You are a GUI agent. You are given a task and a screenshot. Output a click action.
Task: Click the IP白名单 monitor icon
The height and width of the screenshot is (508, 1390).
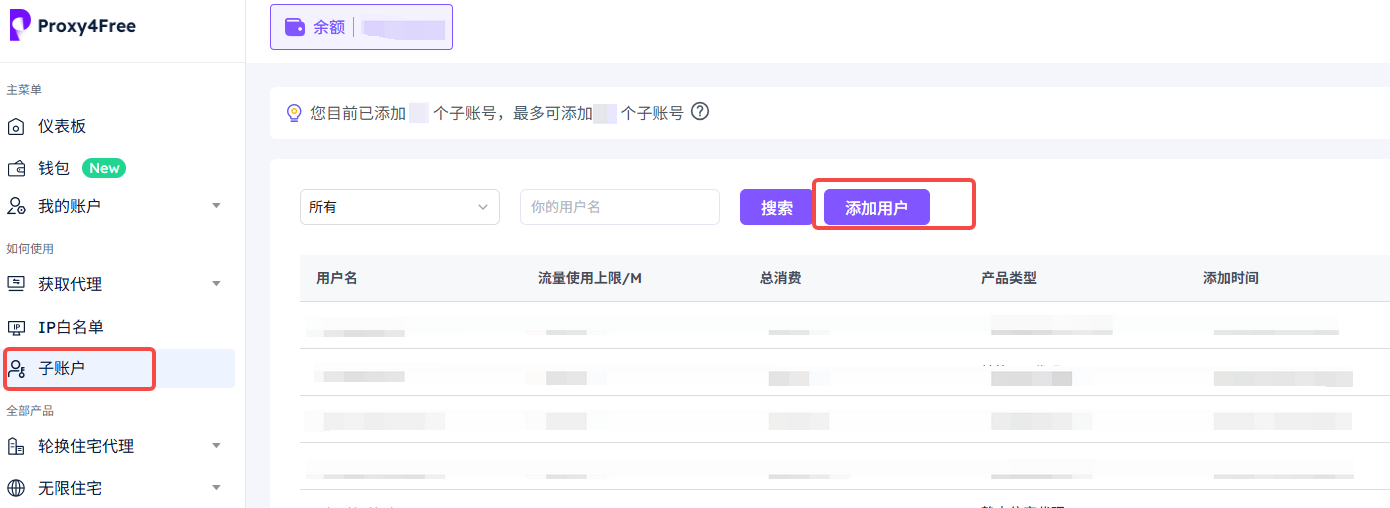[x=16, y=327]
